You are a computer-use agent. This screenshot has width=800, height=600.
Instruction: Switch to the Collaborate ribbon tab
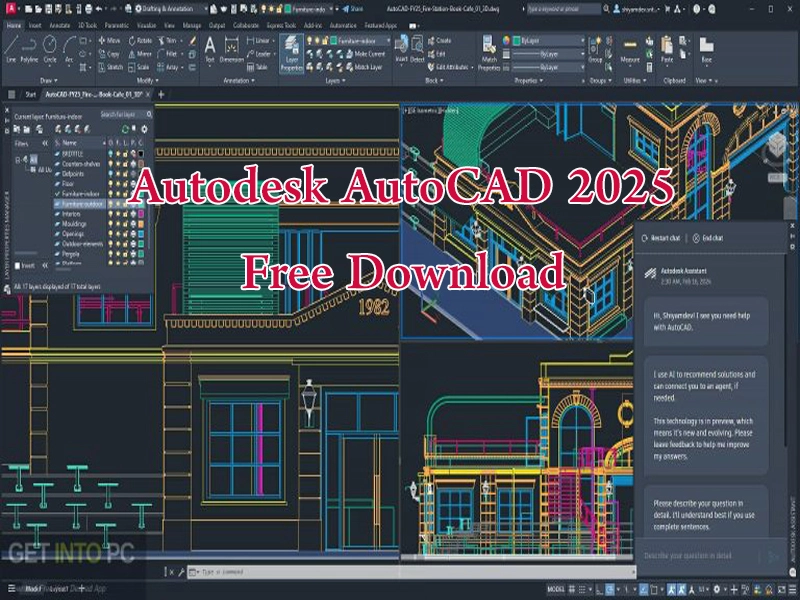[245, 25]
